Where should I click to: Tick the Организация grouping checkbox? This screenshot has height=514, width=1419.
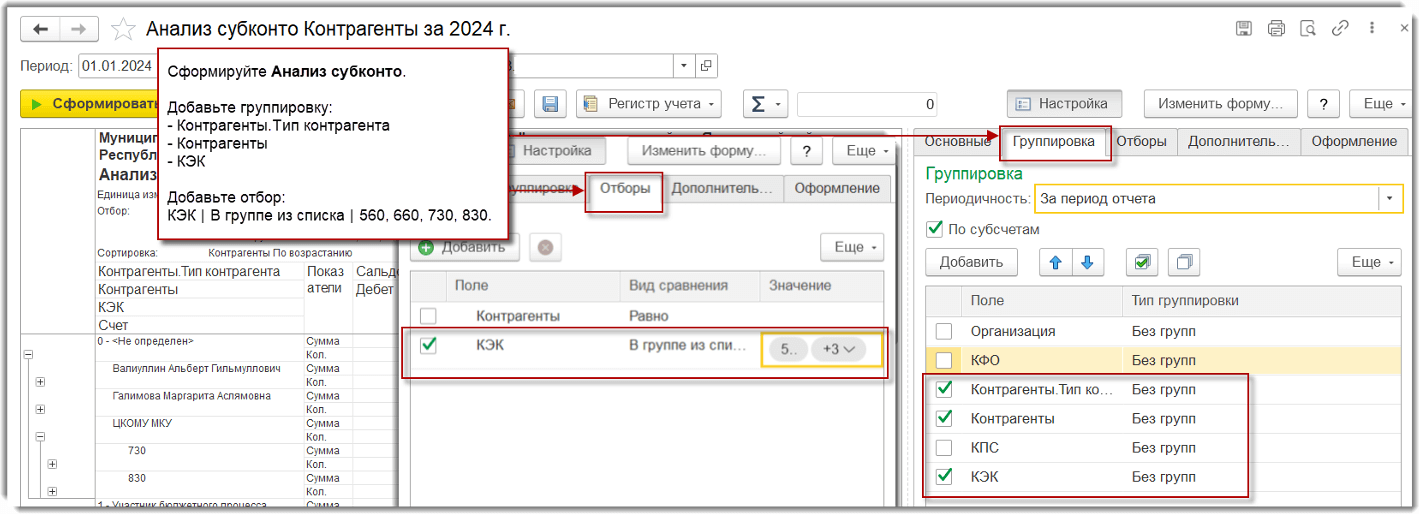pyautogui.click(x=943, y=331)
